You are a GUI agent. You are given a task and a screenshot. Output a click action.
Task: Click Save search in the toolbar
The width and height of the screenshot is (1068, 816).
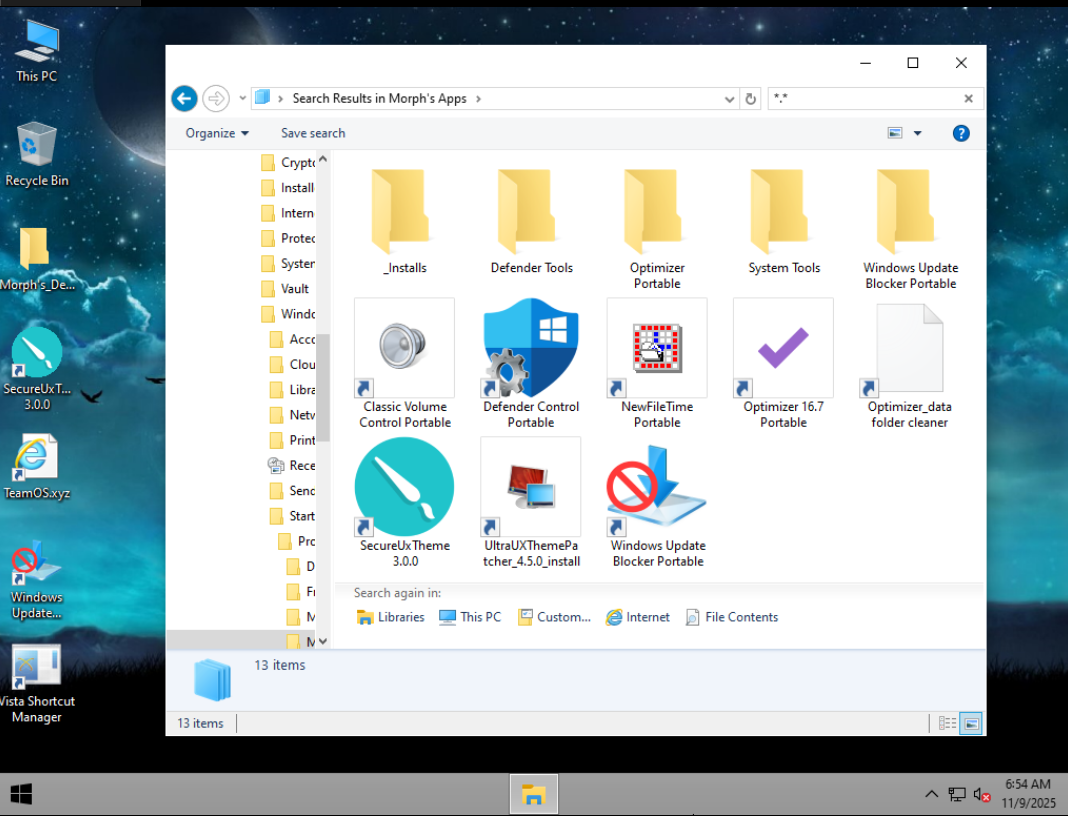(x=313, y=133)
